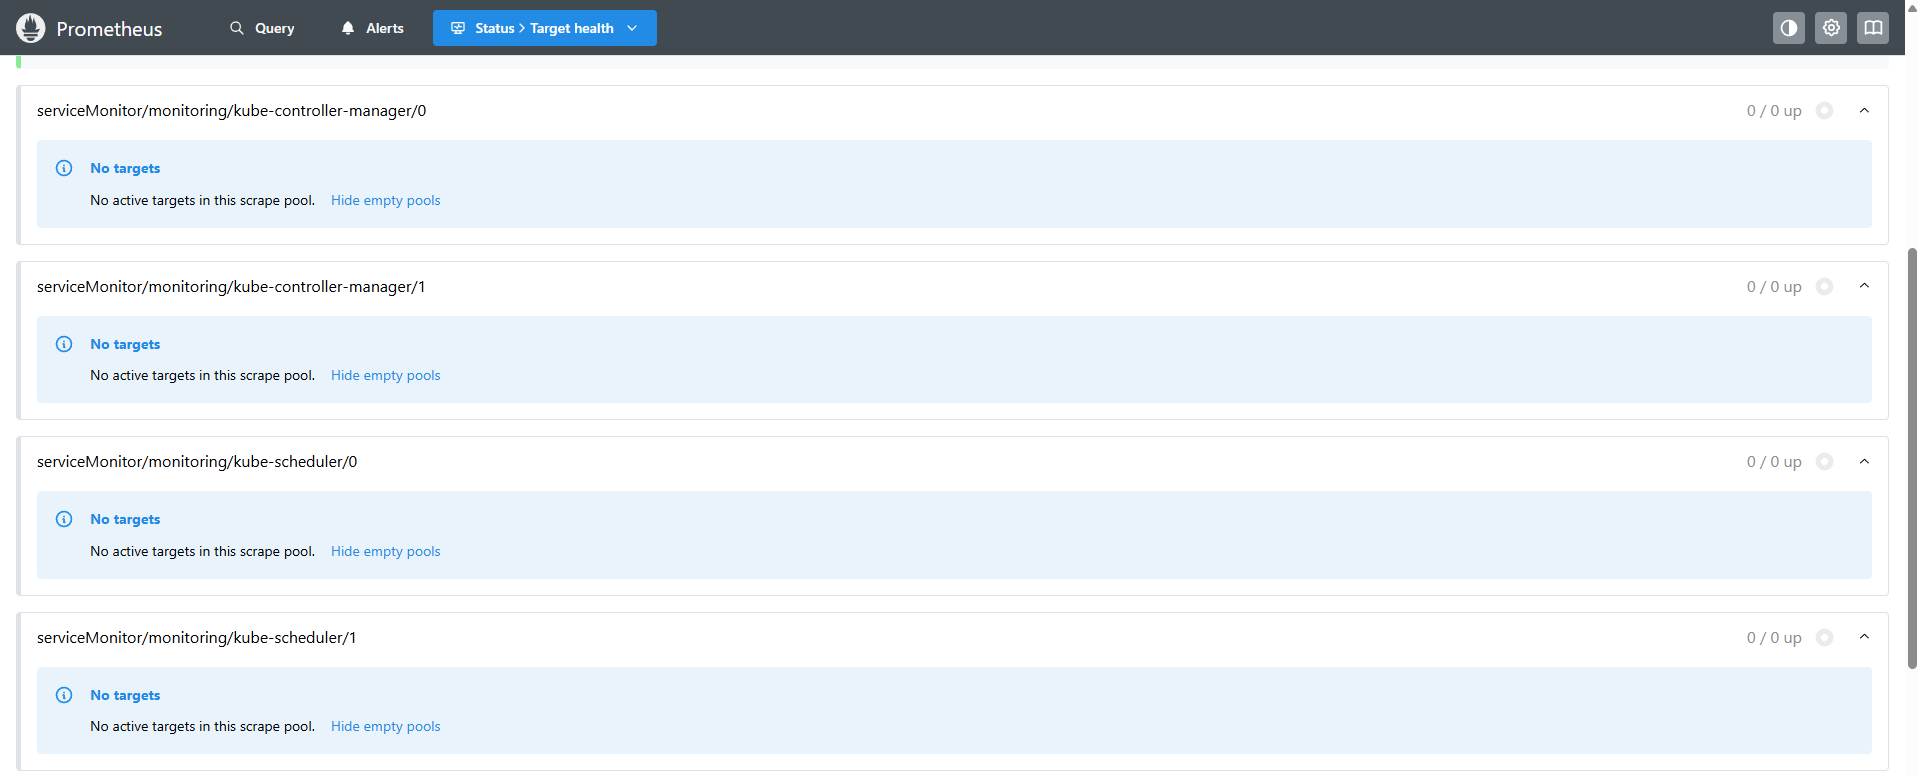The height and width of the screenshot is (775, 1918).
Task: Click health ring of kube-controller-manager/1
Action: pos(1825,286)
